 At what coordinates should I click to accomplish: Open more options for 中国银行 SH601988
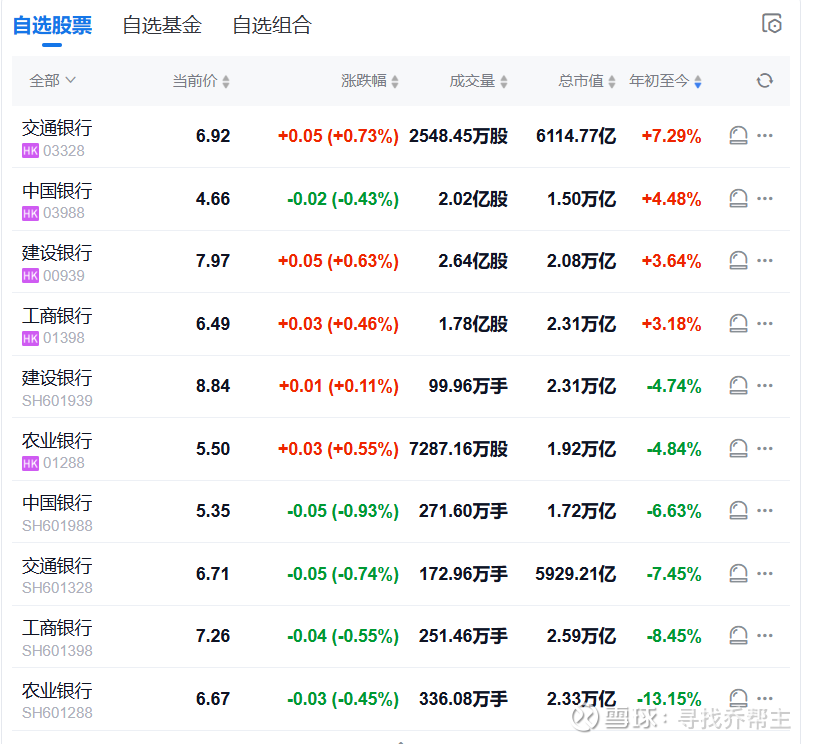[x=765, y=511]
